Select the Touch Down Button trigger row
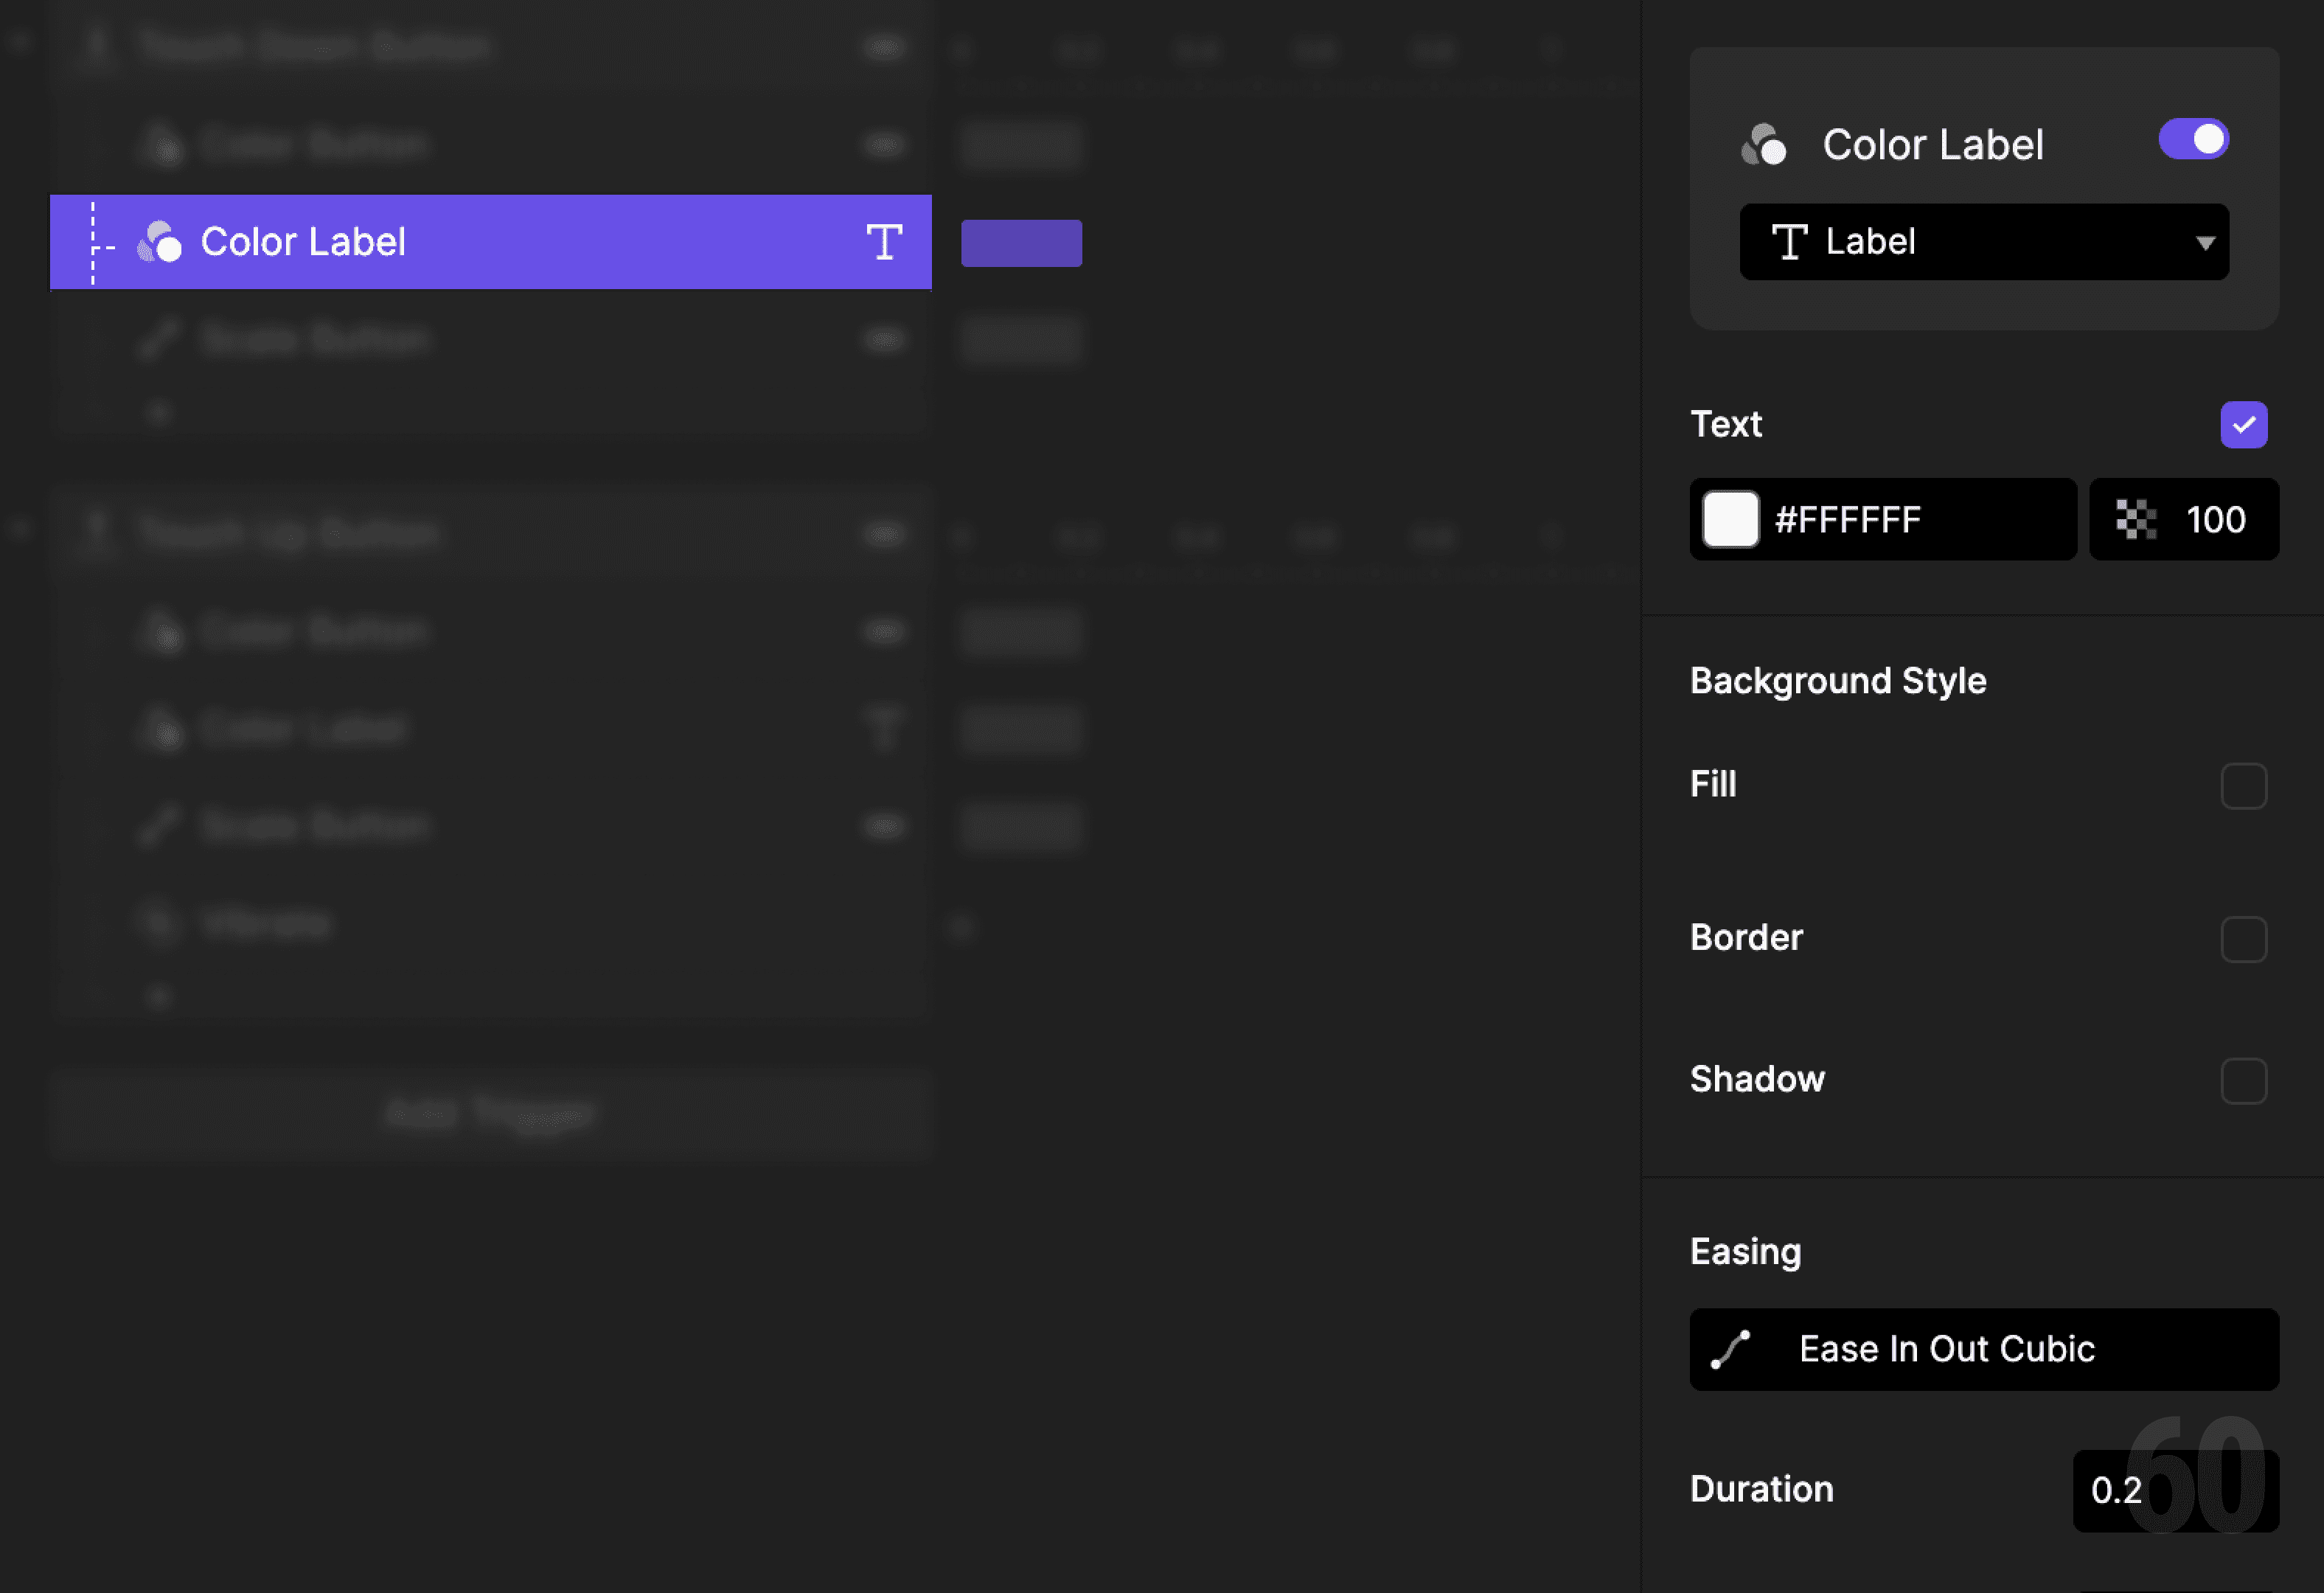This screenshot has width=2324, height=1593. pos(400,45)
